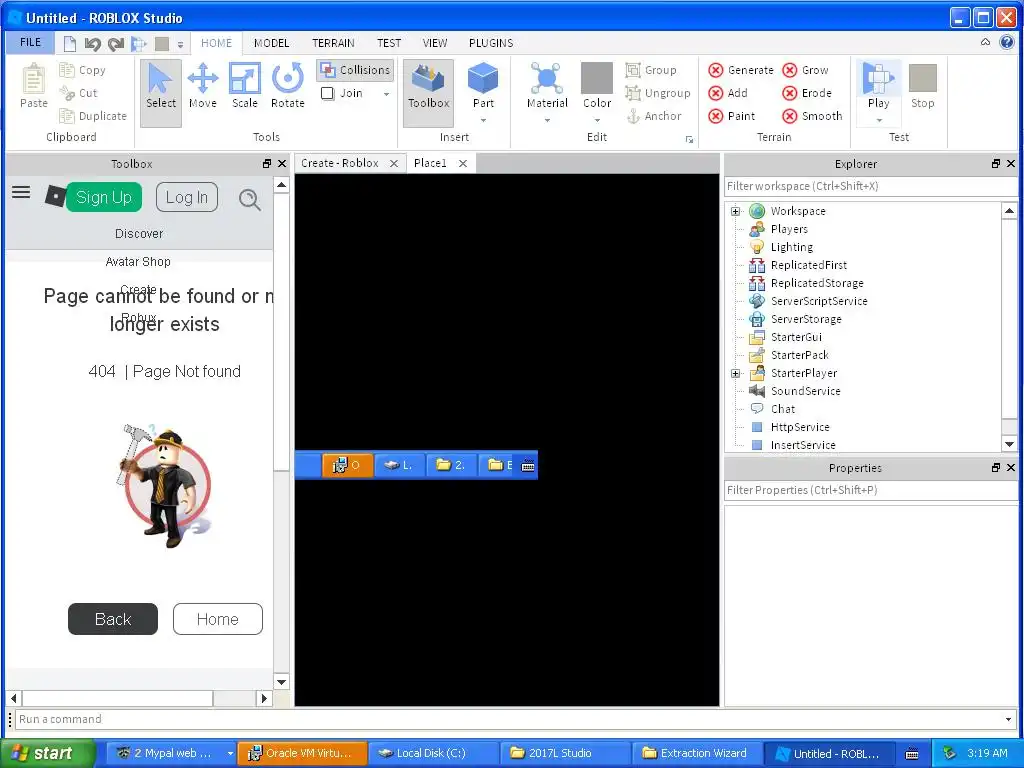Toggle Collisions on or off
The image size is (1024, 768).
[x=355, y=70]
